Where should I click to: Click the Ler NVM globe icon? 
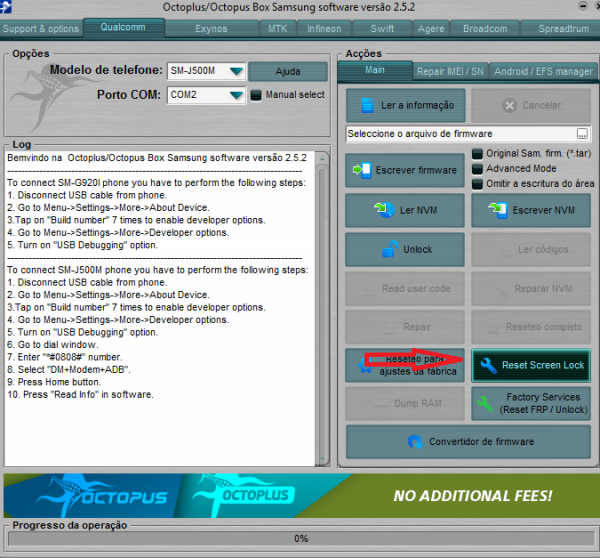click(384, 210)
